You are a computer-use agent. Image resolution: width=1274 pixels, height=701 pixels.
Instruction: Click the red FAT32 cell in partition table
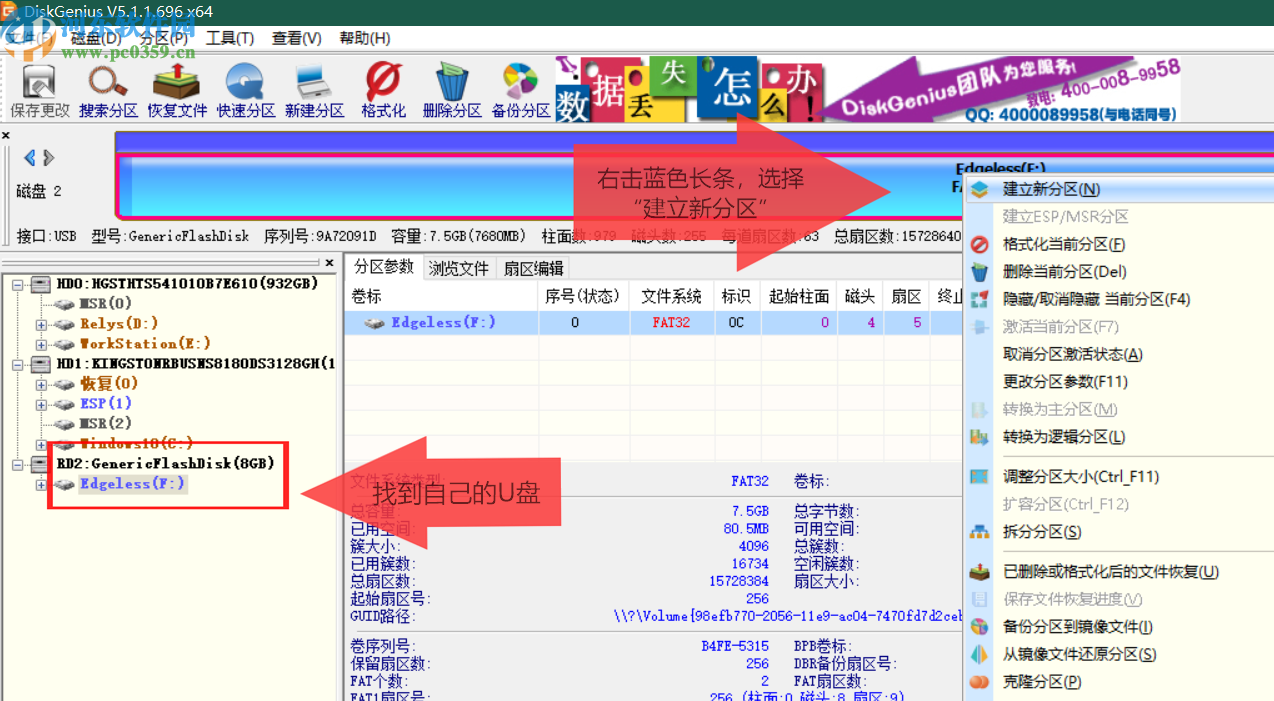[x=671, y=323]
